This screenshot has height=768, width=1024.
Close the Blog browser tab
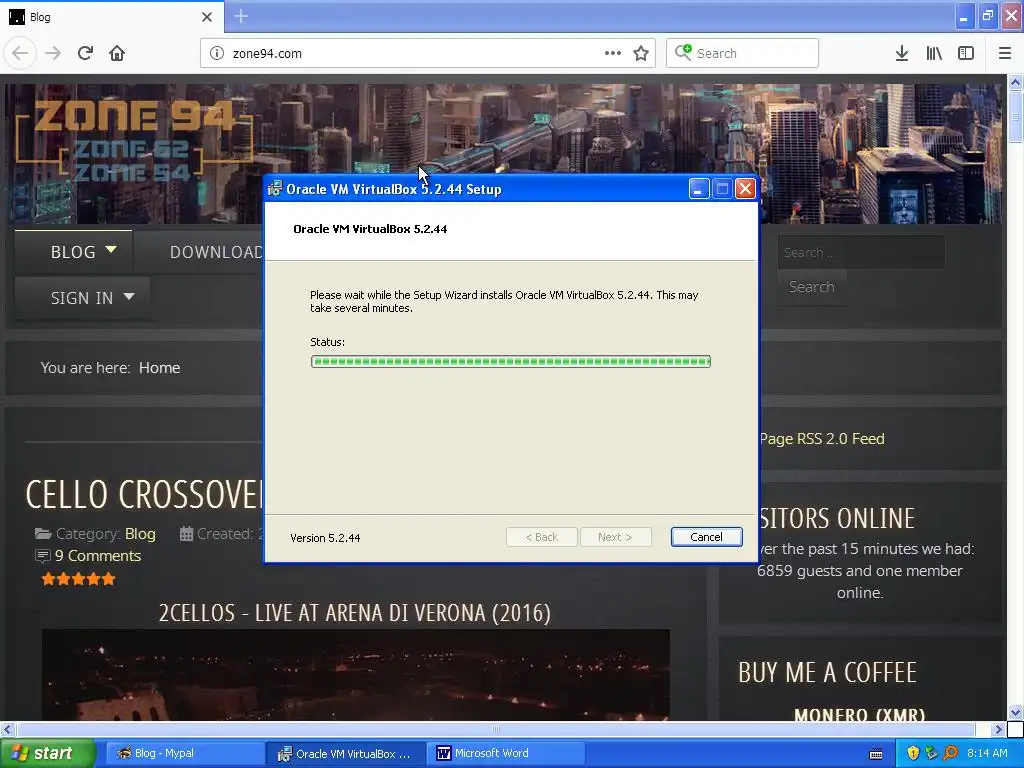[207, 17]
